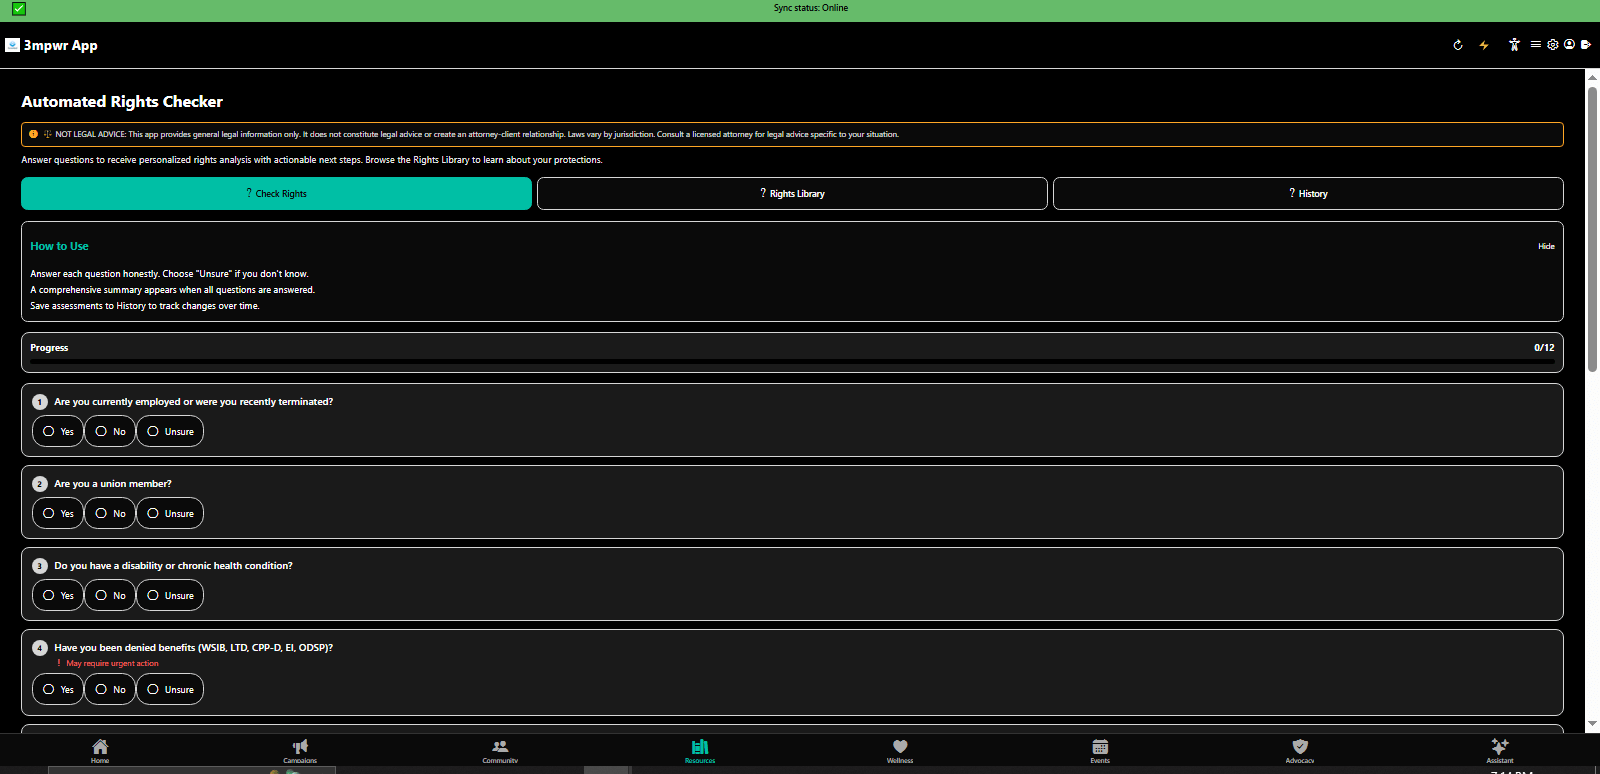
Task: Open the user profile icon
Action: coord(1569,44)
